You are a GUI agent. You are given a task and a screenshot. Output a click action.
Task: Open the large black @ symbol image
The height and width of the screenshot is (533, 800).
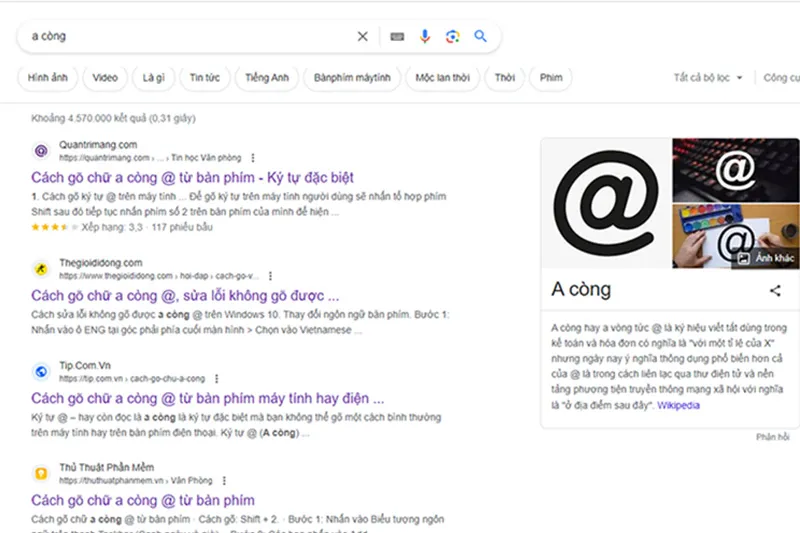coord(606,203)
